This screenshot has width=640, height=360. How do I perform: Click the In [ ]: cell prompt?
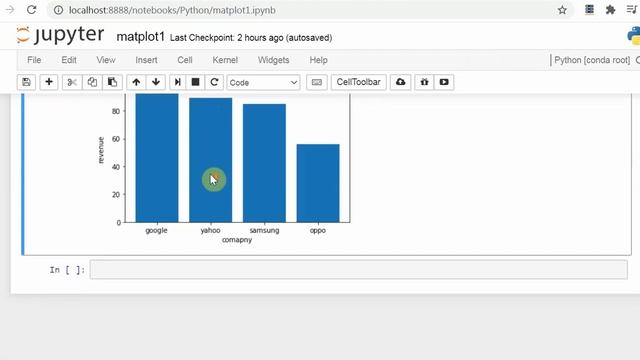tap(67, 270)
